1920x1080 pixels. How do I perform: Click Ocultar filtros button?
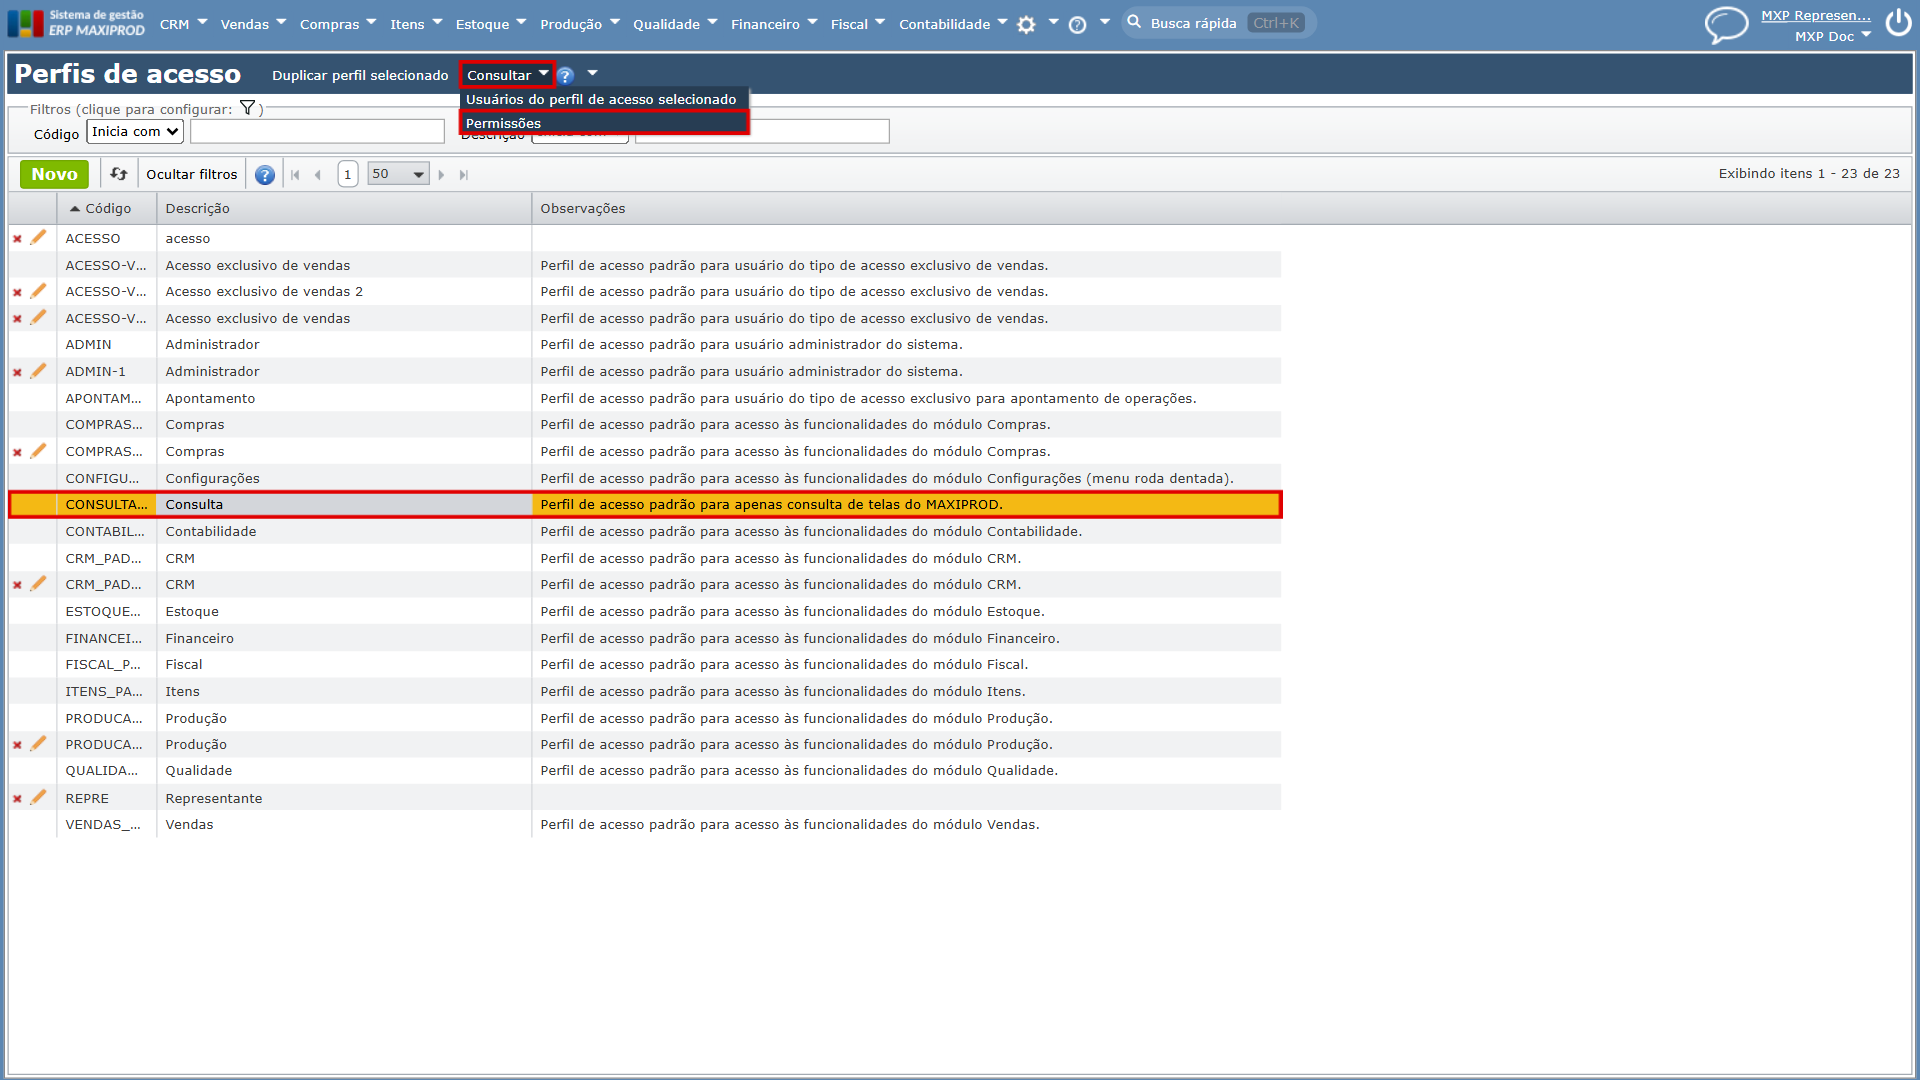(x=192, y=174)
